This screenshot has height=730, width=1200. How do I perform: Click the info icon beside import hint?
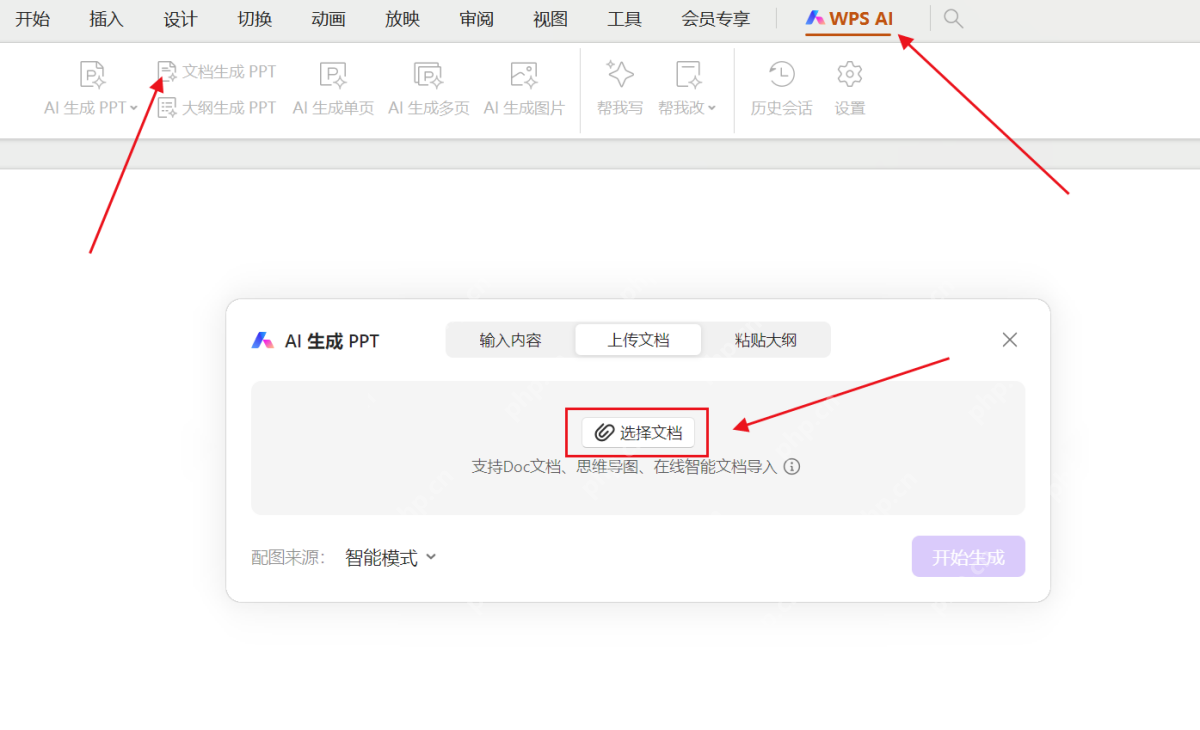792,466
